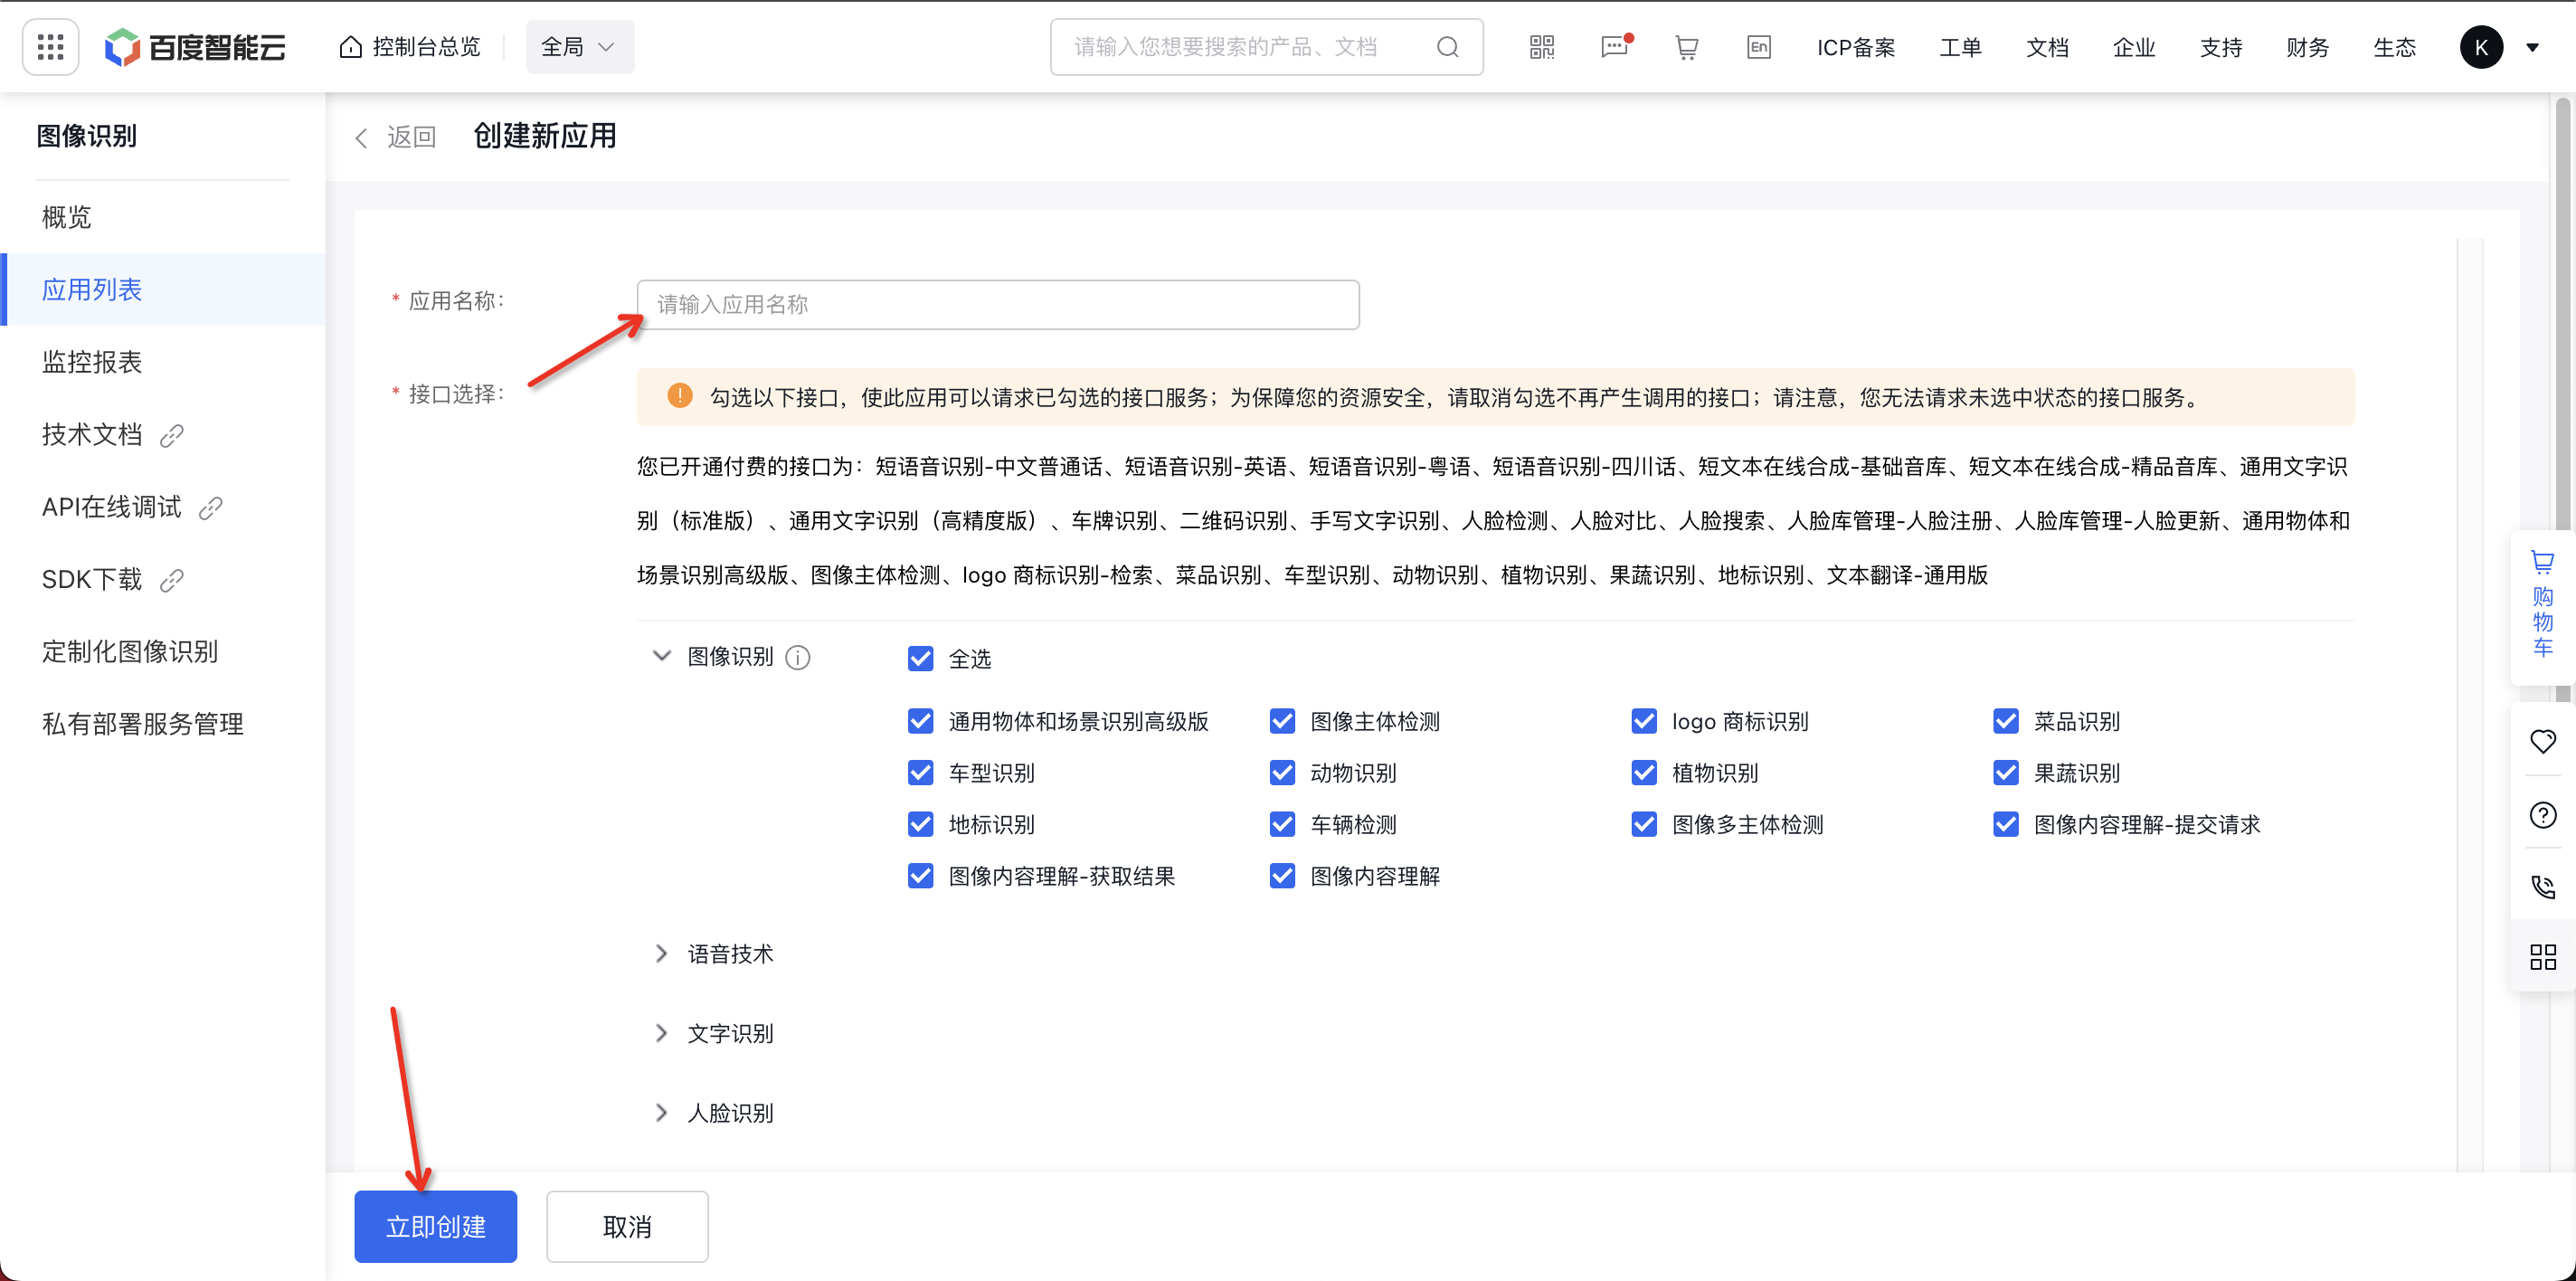Uncheck 植物识别 checkbox

pos(1644,773)
